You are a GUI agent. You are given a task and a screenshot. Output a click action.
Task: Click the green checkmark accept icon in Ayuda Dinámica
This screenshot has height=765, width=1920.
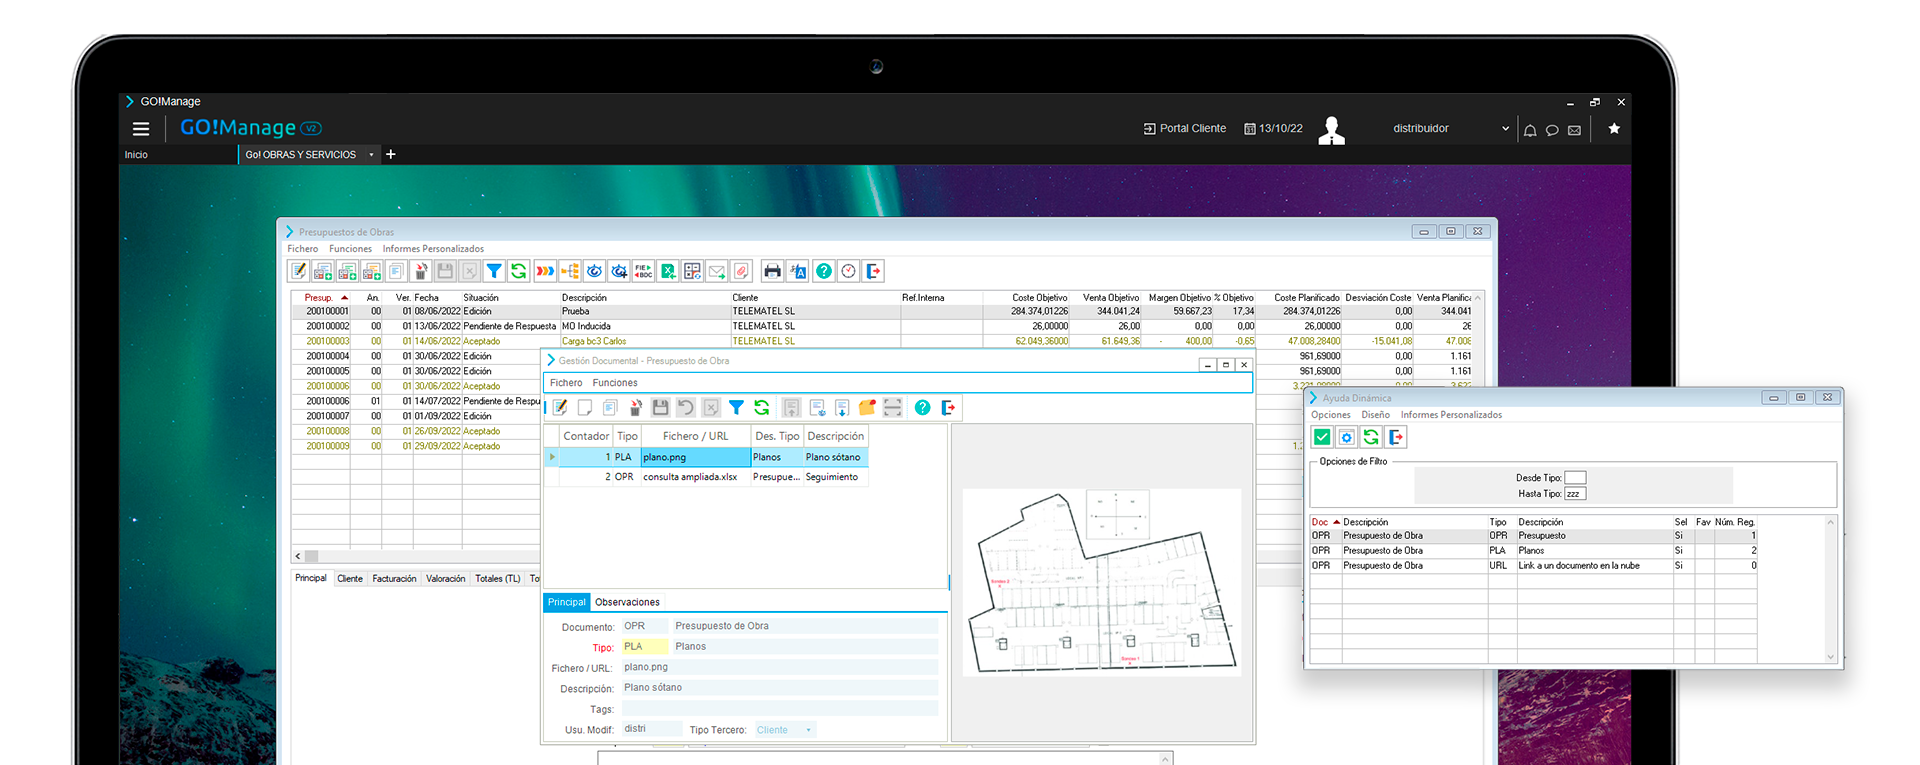(x=1322, y=437)
